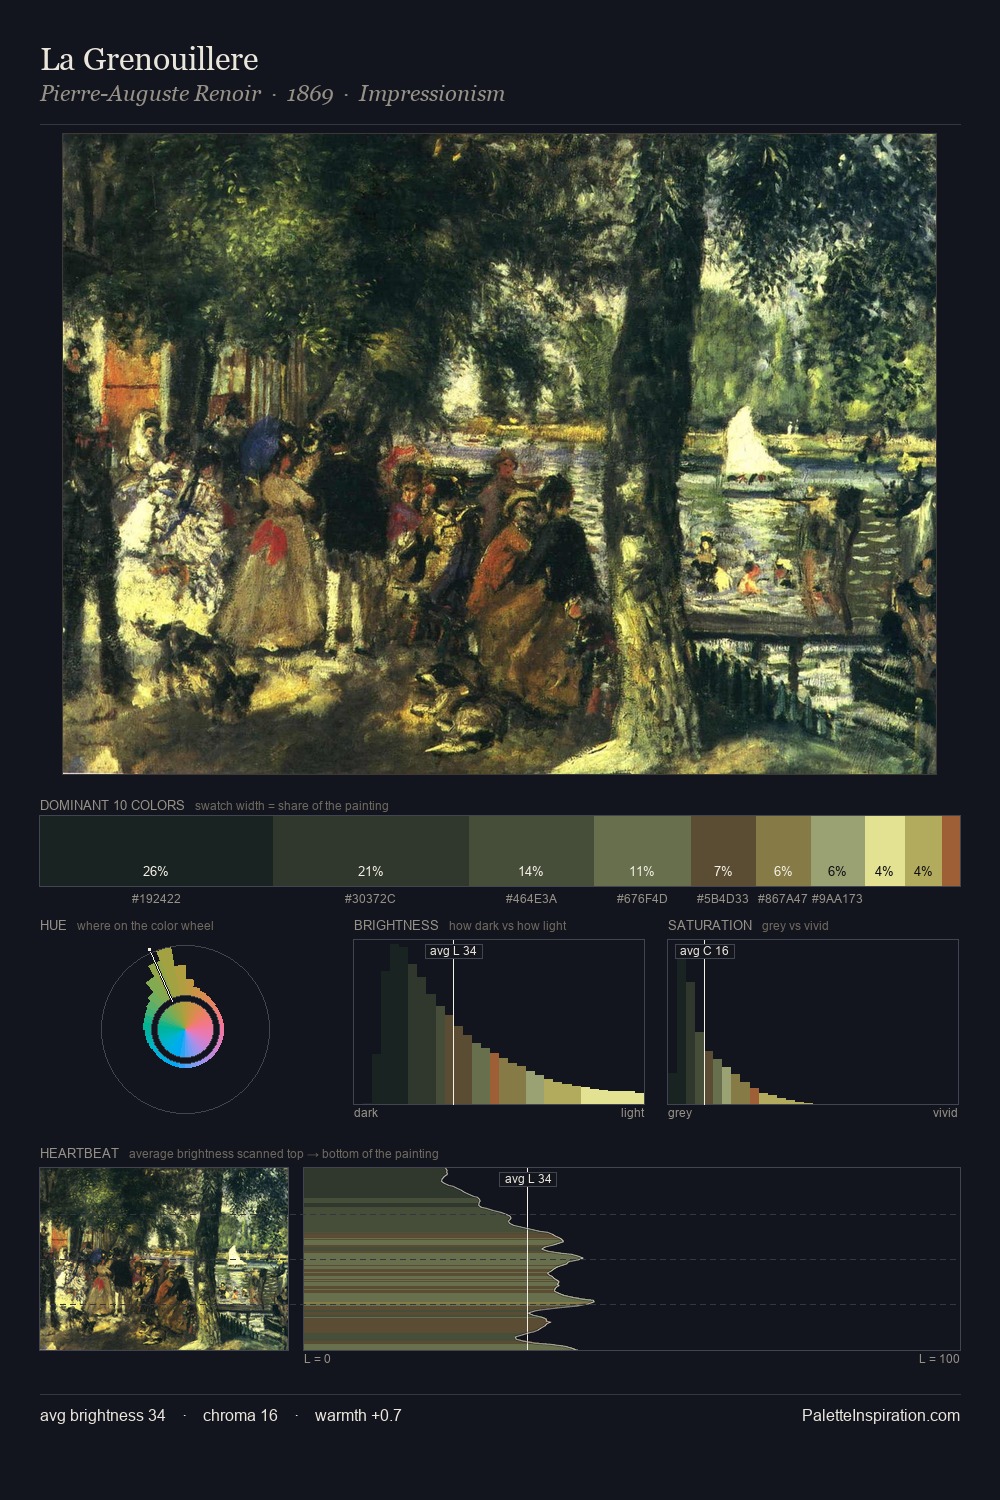Choose the khaki 4% swatch
Image resolution: width=1000 pixels, height=1500 pixels.
pyautogui.click(x=923, y=851)
